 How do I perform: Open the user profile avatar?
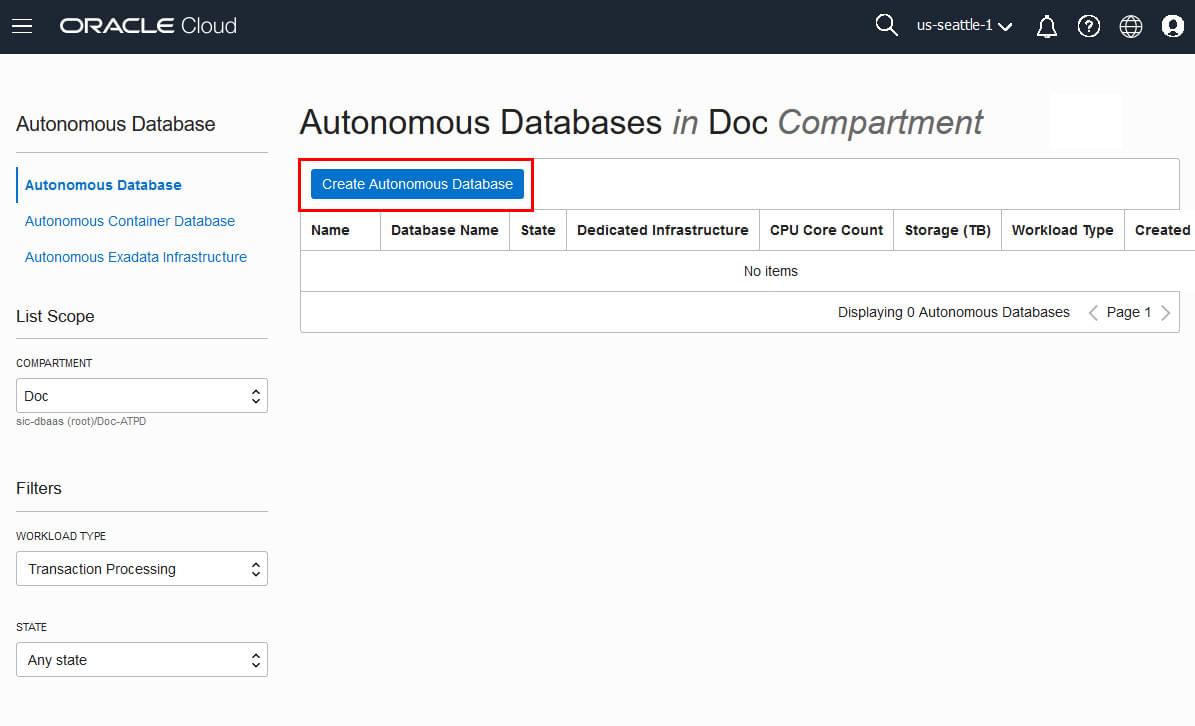pos(1172,26)
